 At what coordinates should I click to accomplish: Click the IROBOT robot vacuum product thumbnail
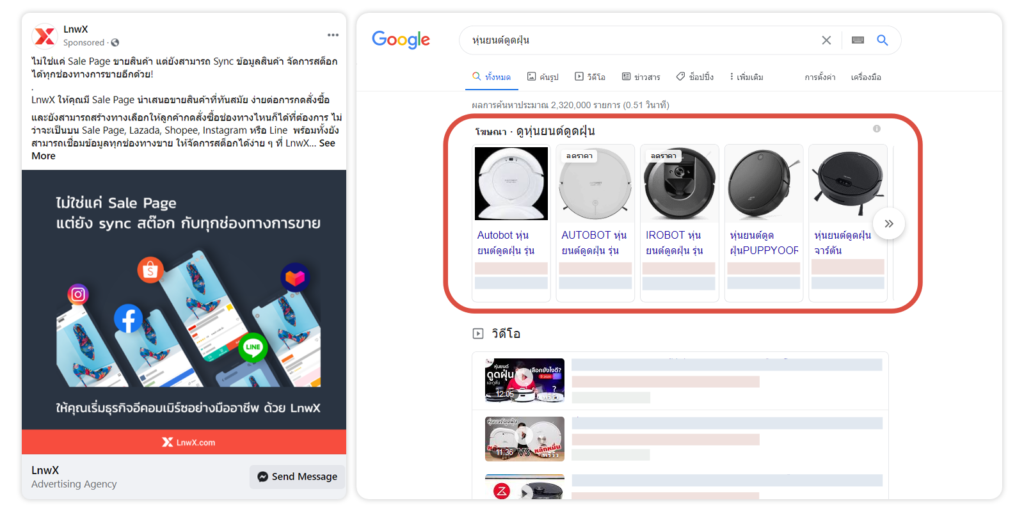click(678, 184)
